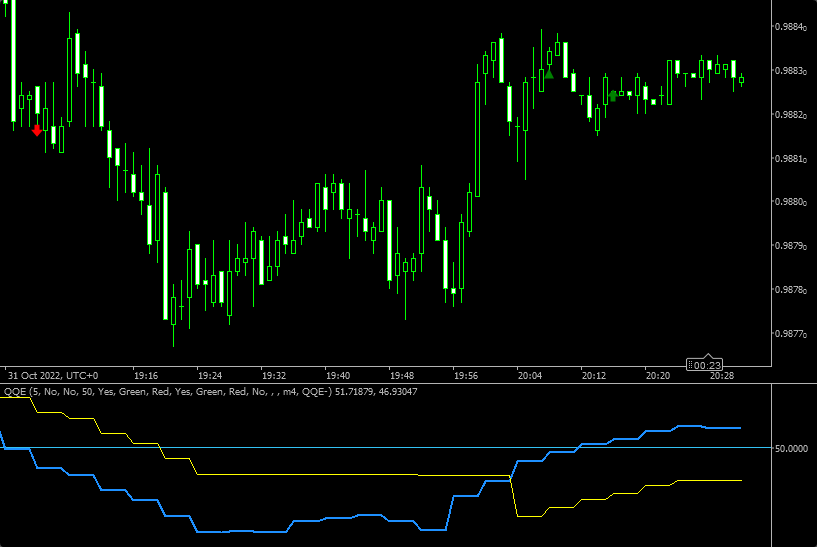
Task: Click the 0.9884 price axis label
Action: (793, 27)
